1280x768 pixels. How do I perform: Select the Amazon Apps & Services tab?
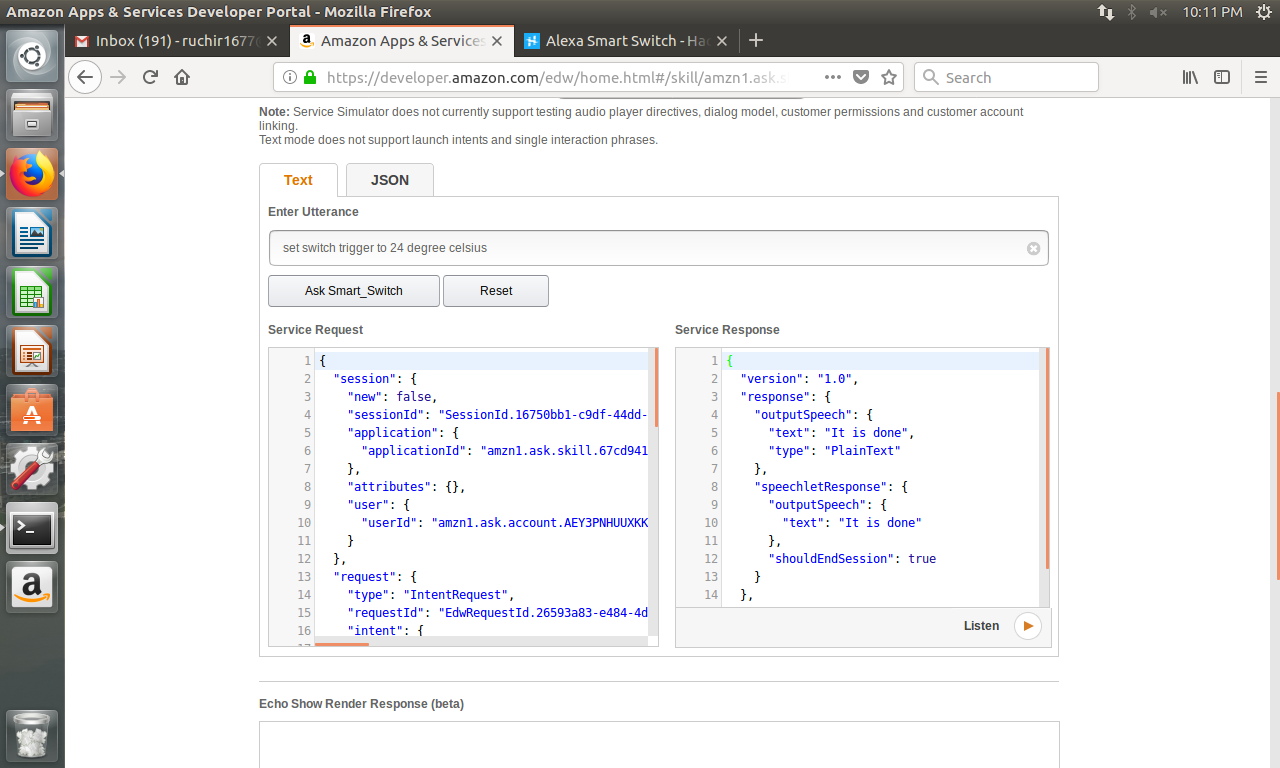pyautogui.click(x=402, y=41)
